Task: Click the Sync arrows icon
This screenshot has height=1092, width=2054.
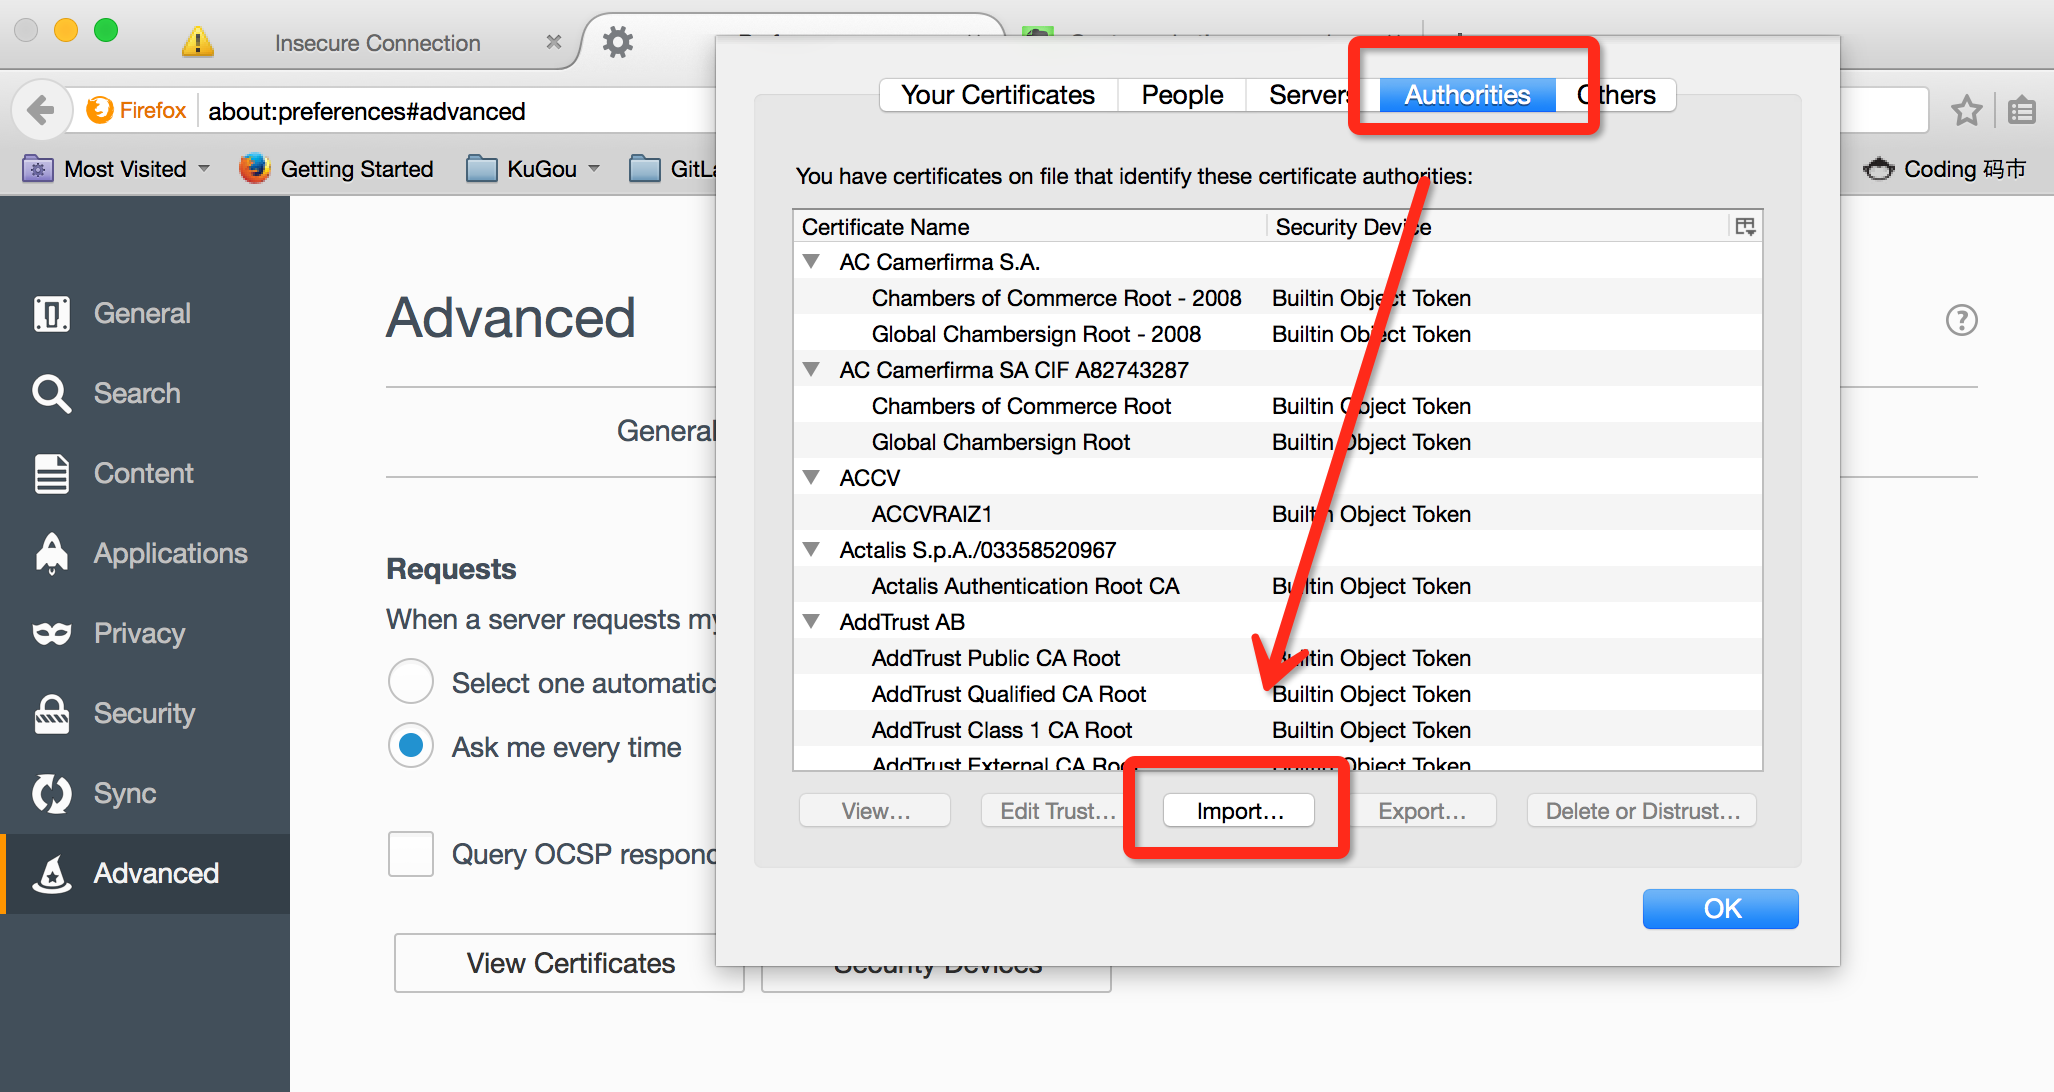Action: (x=52, y=794)
